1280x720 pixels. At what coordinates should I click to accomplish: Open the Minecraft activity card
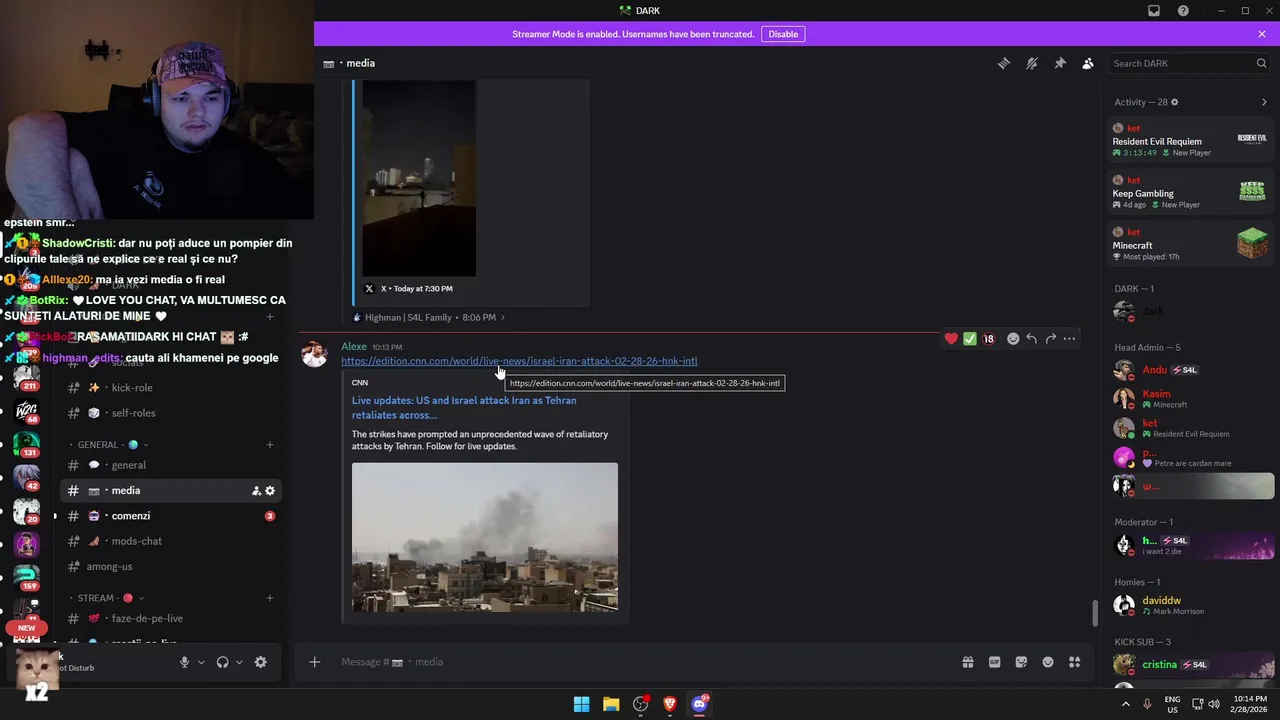pos(1190,245)
